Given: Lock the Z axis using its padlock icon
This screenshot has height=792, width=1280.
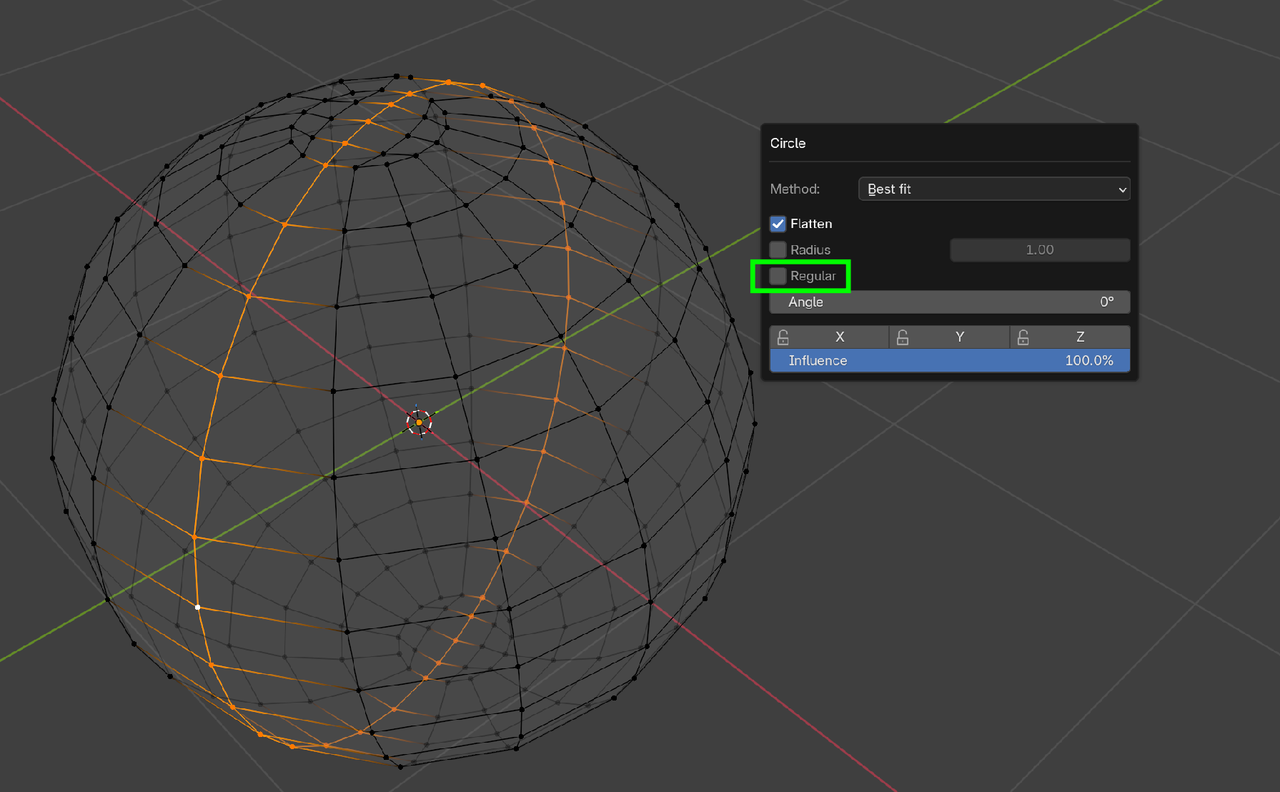Looking at the screenshot, I should coord(1024,337).
